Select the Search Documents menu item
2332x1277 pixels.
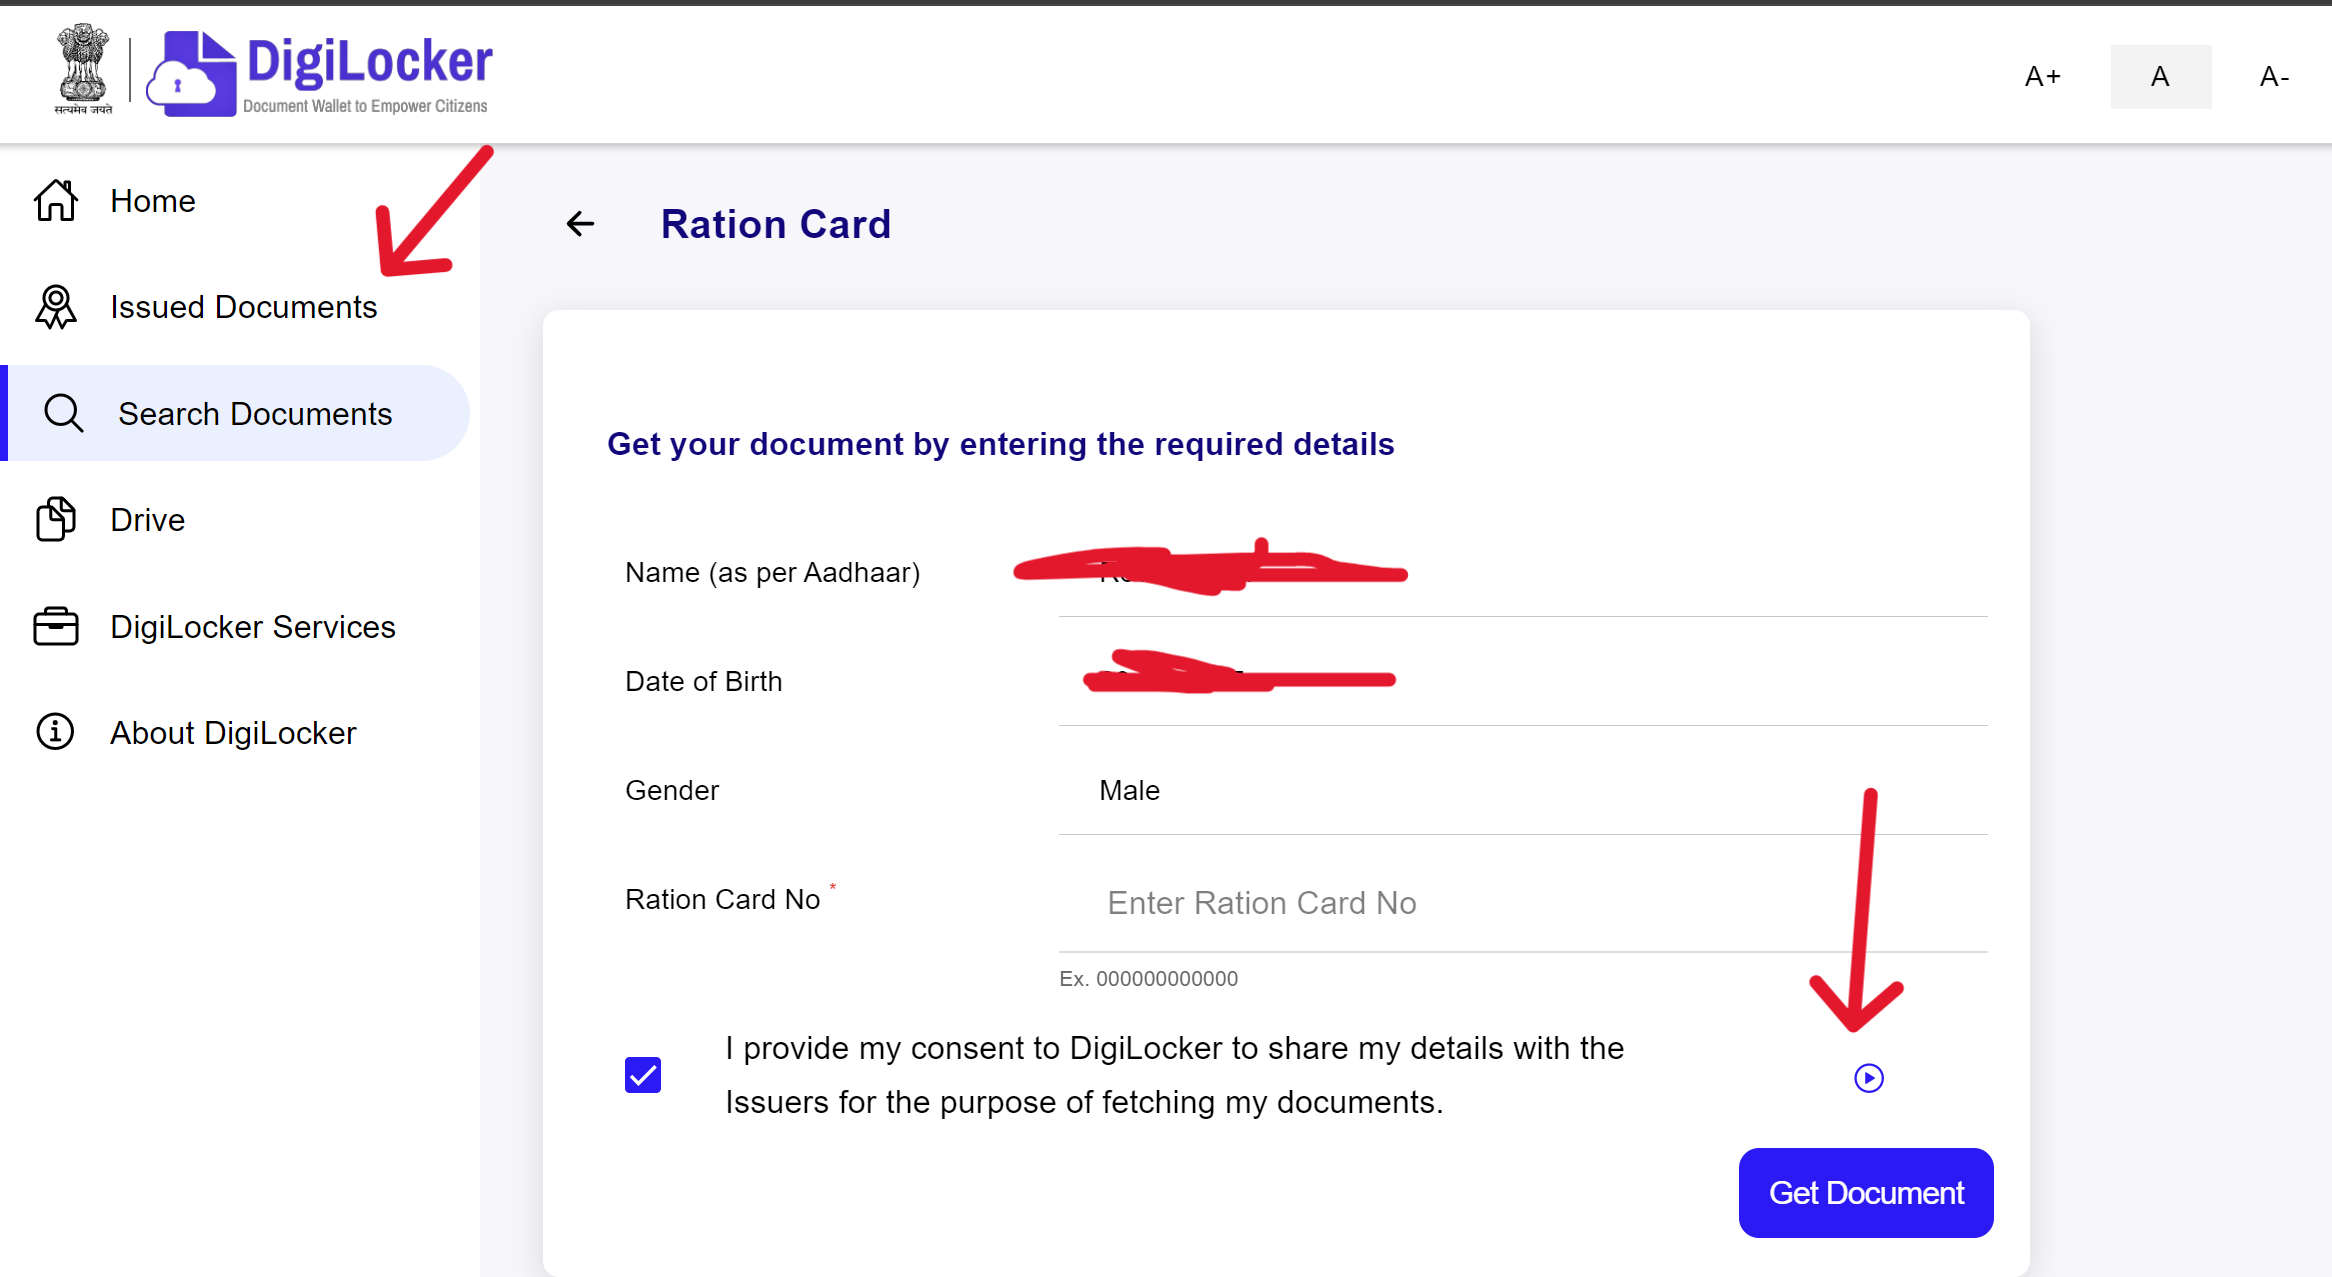tap(255, 412)
